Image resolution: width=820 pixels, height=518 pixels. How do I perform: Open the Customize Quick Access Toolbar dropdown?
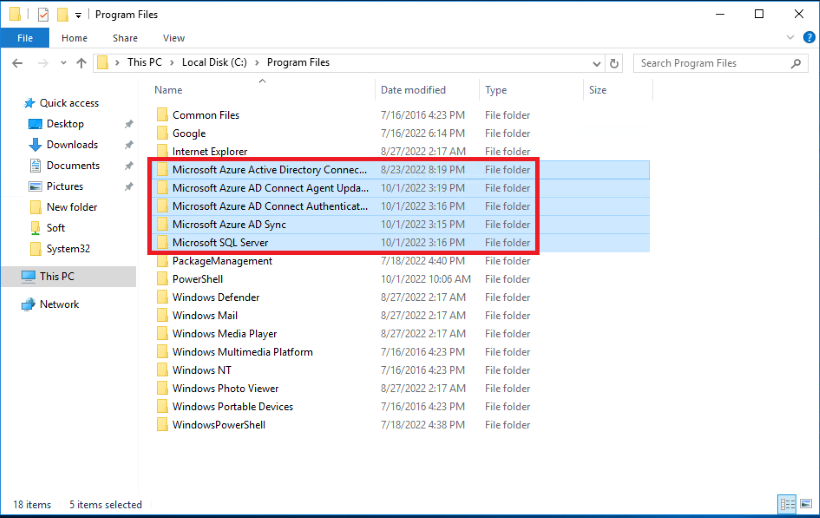78,15
